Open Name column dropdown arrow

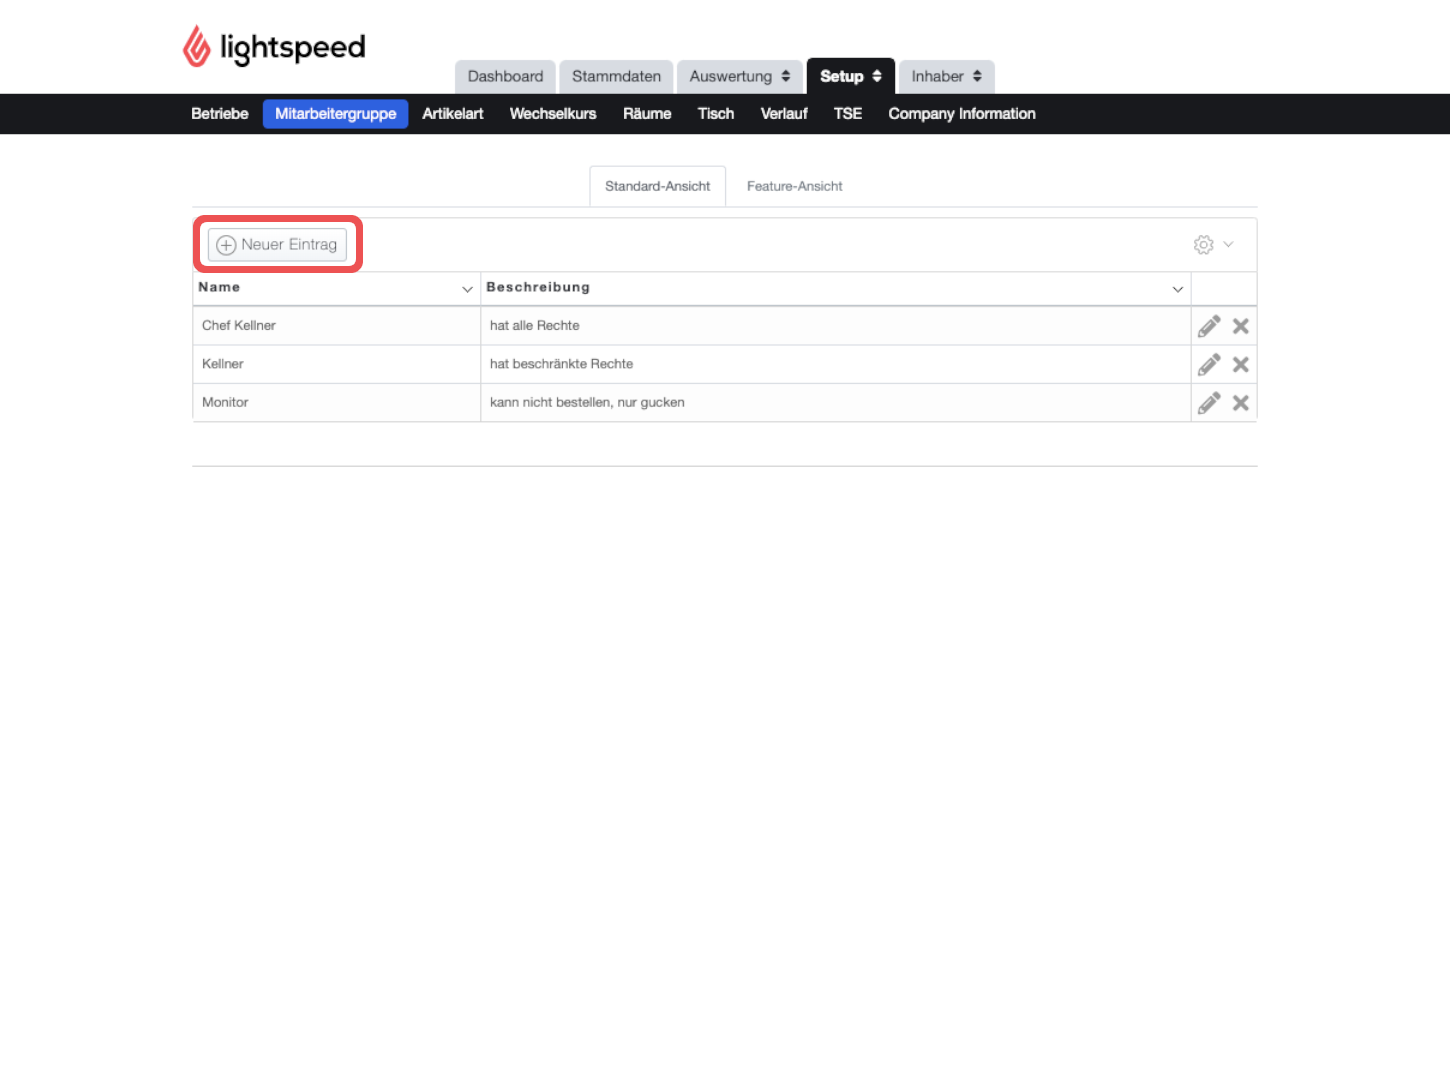[x=467, y=289]
